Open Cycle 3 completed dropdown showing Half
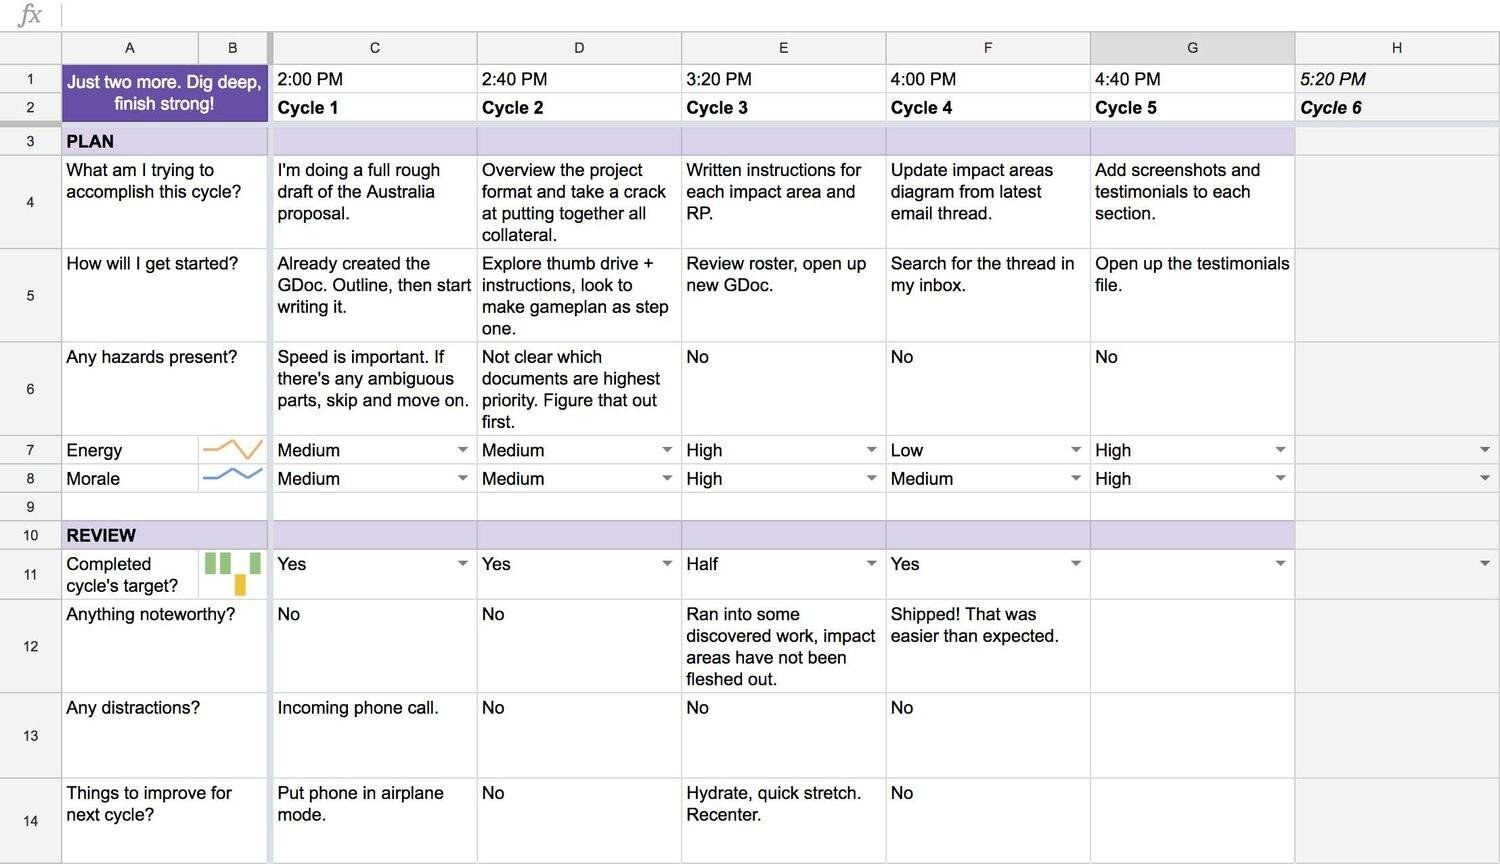 coord(871,564)
